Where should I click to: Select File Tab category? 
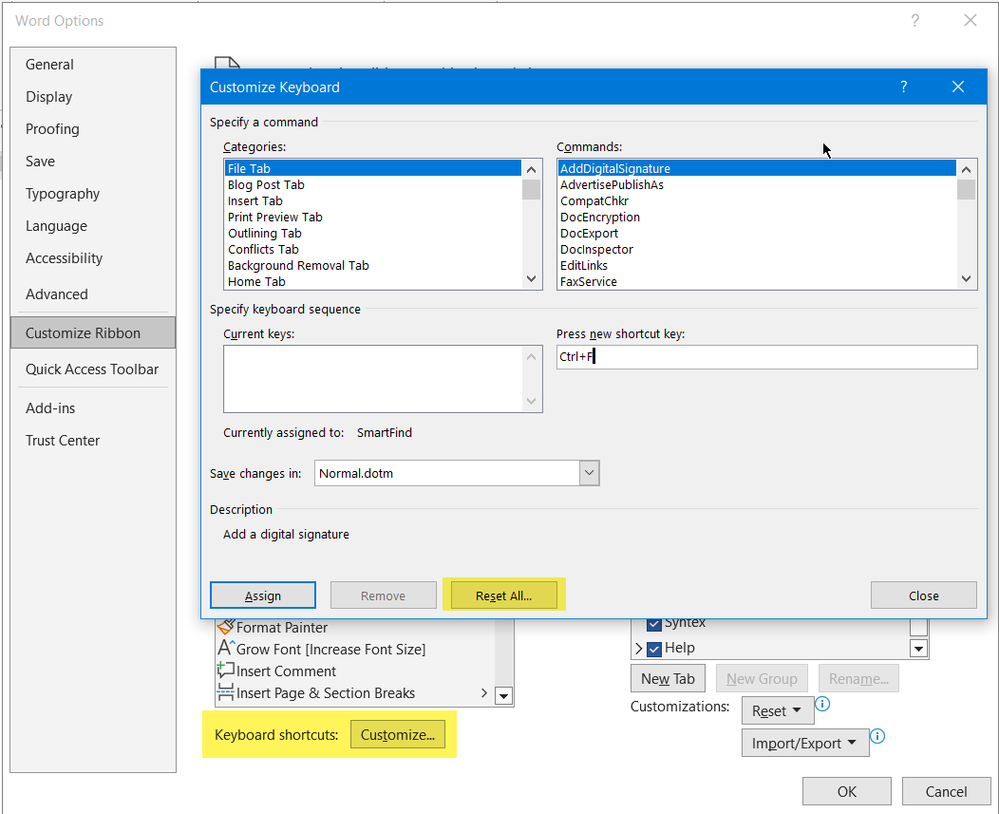tap(373, 169)
